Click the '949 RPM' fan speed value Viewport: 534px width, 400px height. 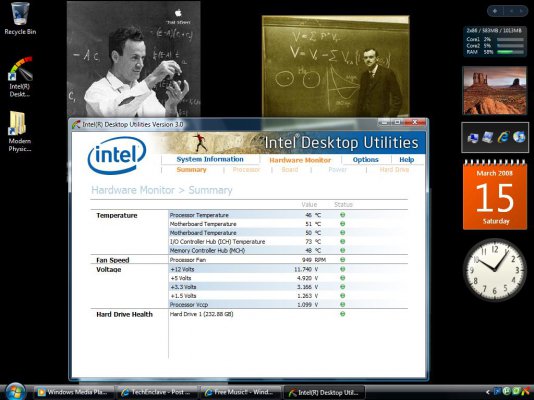coord(314,260)
